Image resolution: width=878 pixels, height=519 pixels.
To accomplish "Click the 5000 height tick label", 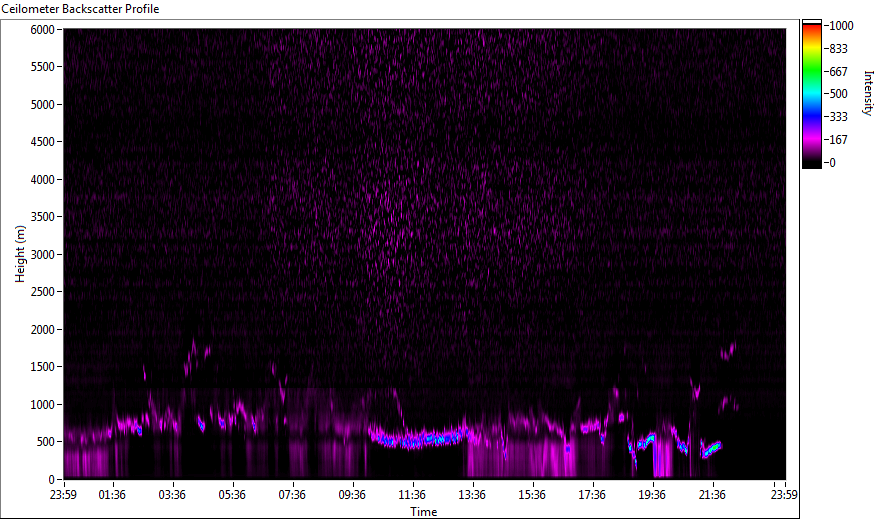I will [x=43, y=105].
